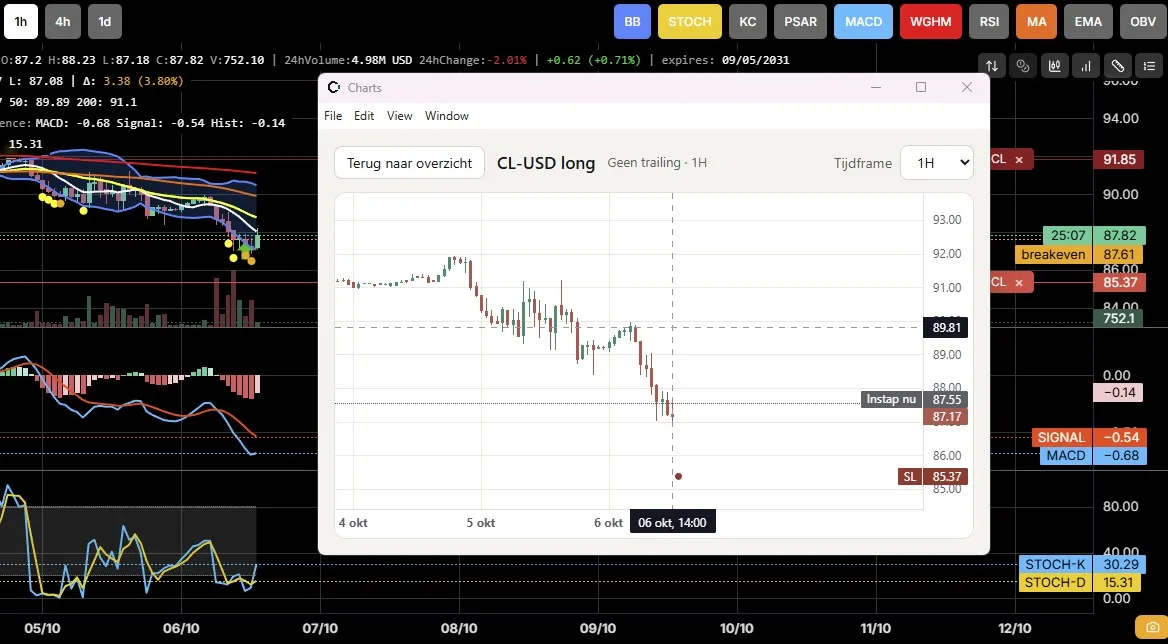Toggle the MACD indicator
Screen dimensions: 1168x644
point(864,22)
